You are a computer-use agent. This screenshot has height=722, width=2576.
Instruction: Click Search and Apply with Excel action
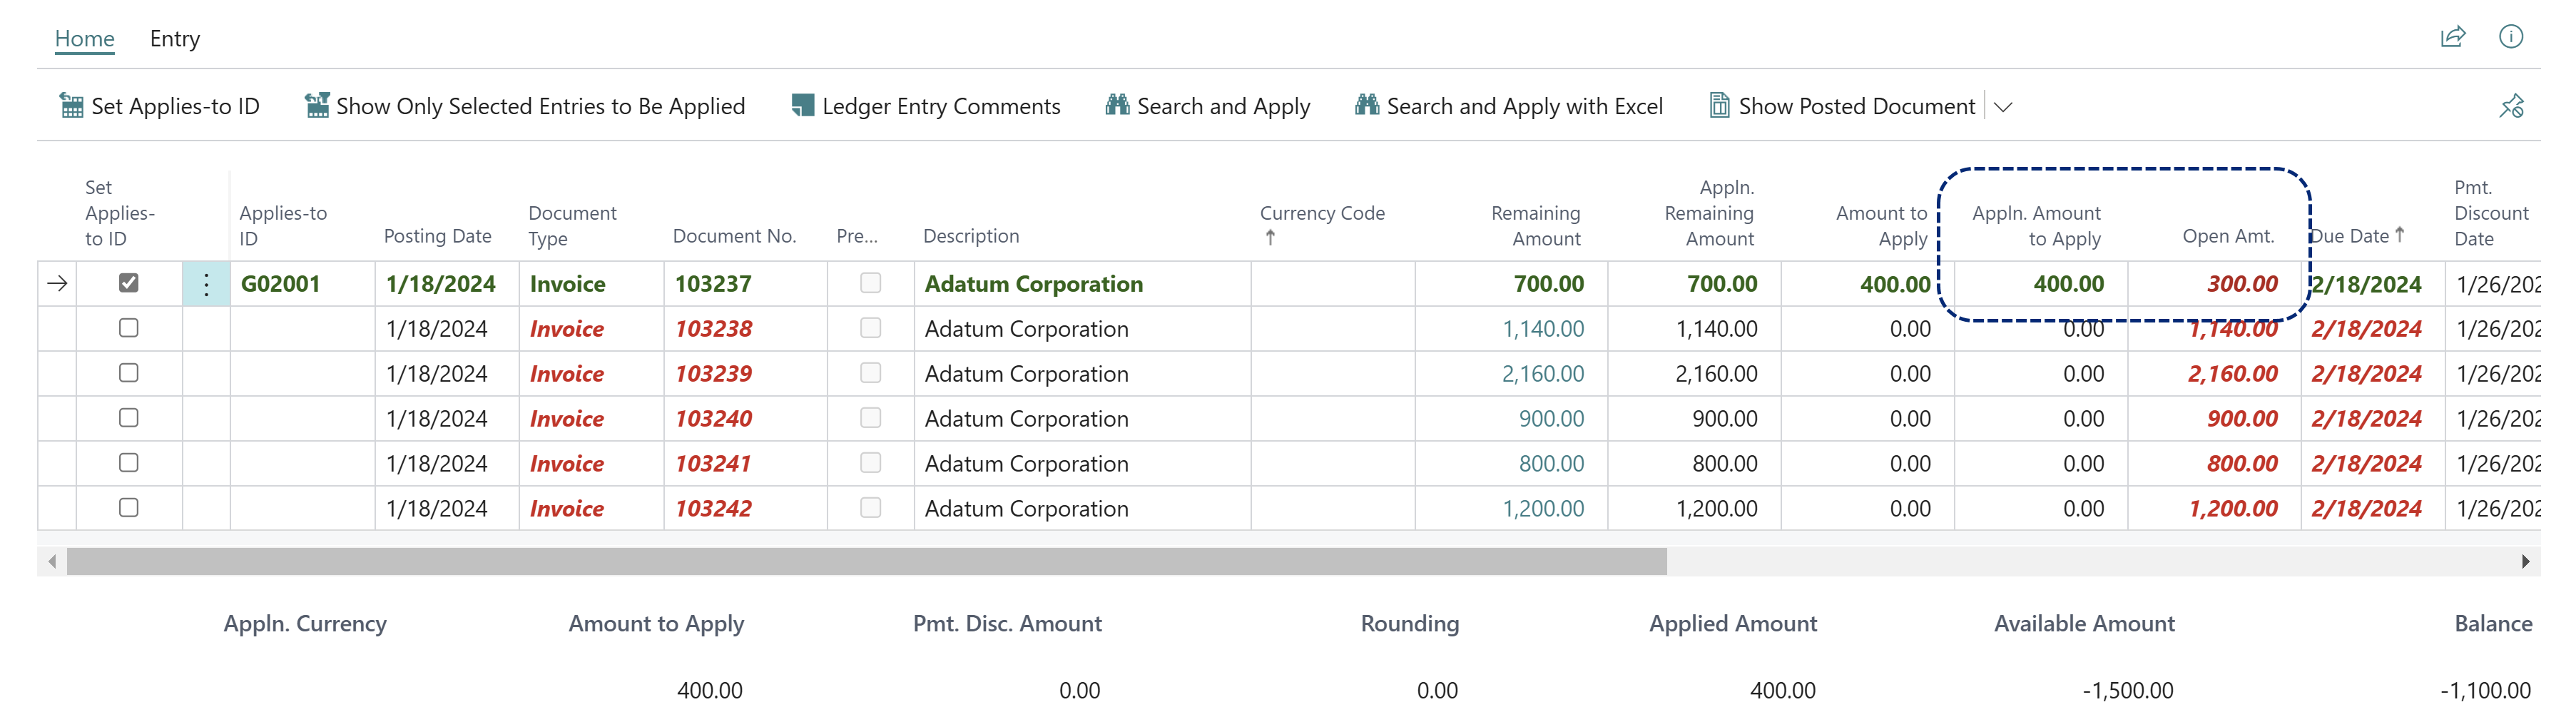1509,106
